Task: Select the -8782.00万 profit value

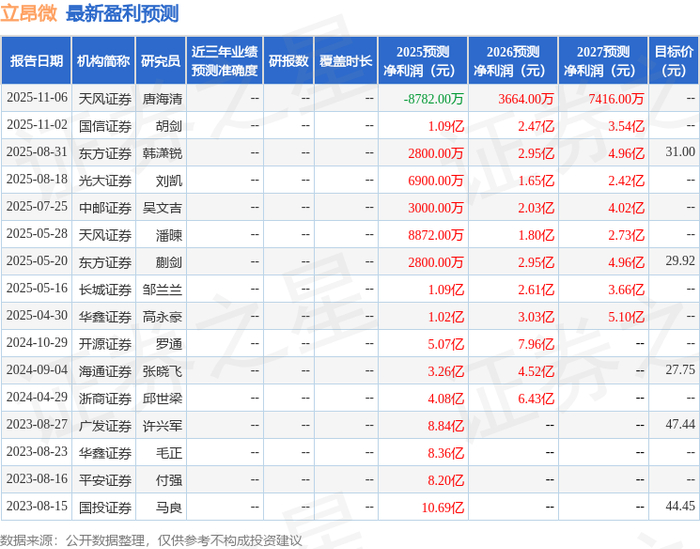Action: (433, 99)
